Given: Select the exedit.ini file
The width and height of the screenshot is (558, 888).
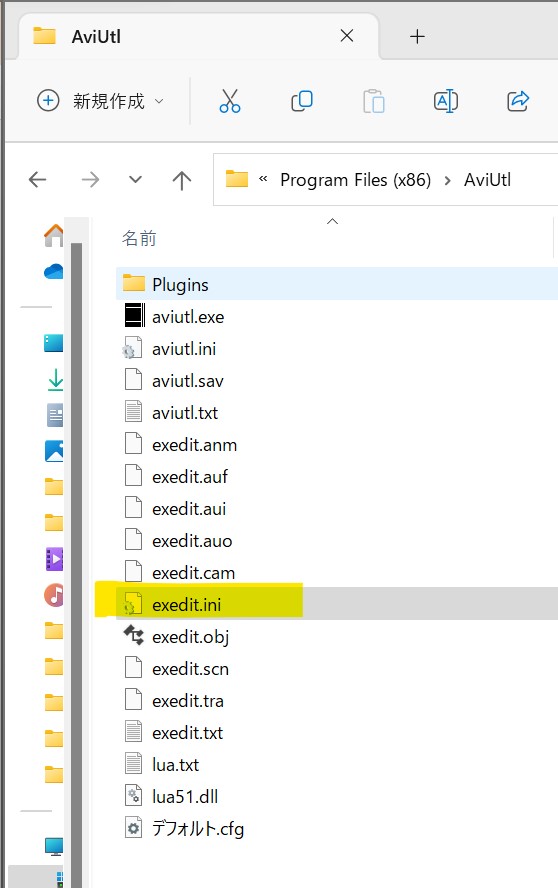Looking at the screenshot, I should coord(337,604).
